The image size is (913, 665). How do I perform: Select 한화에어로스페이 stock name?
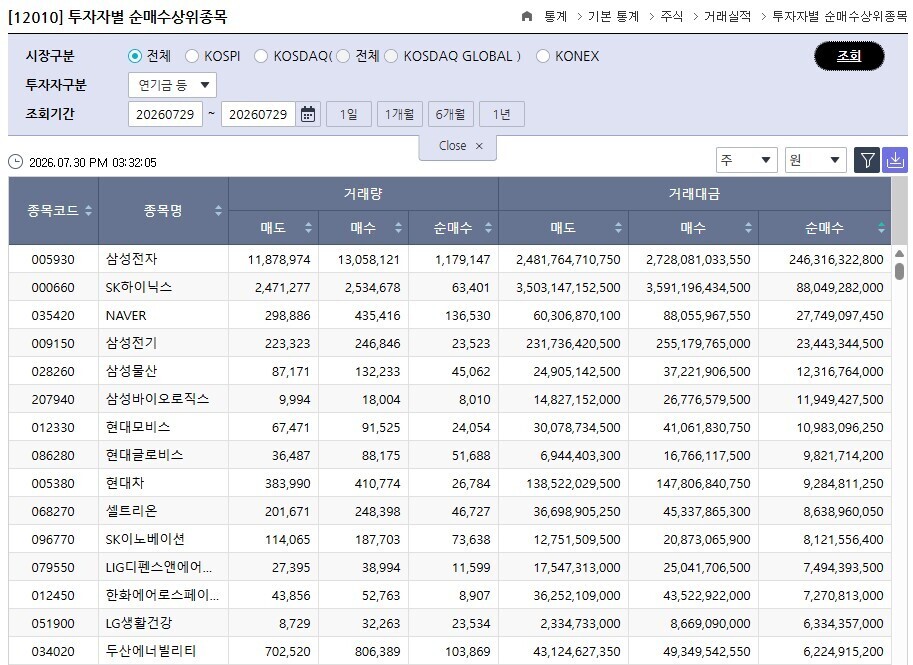pos(162,595)
